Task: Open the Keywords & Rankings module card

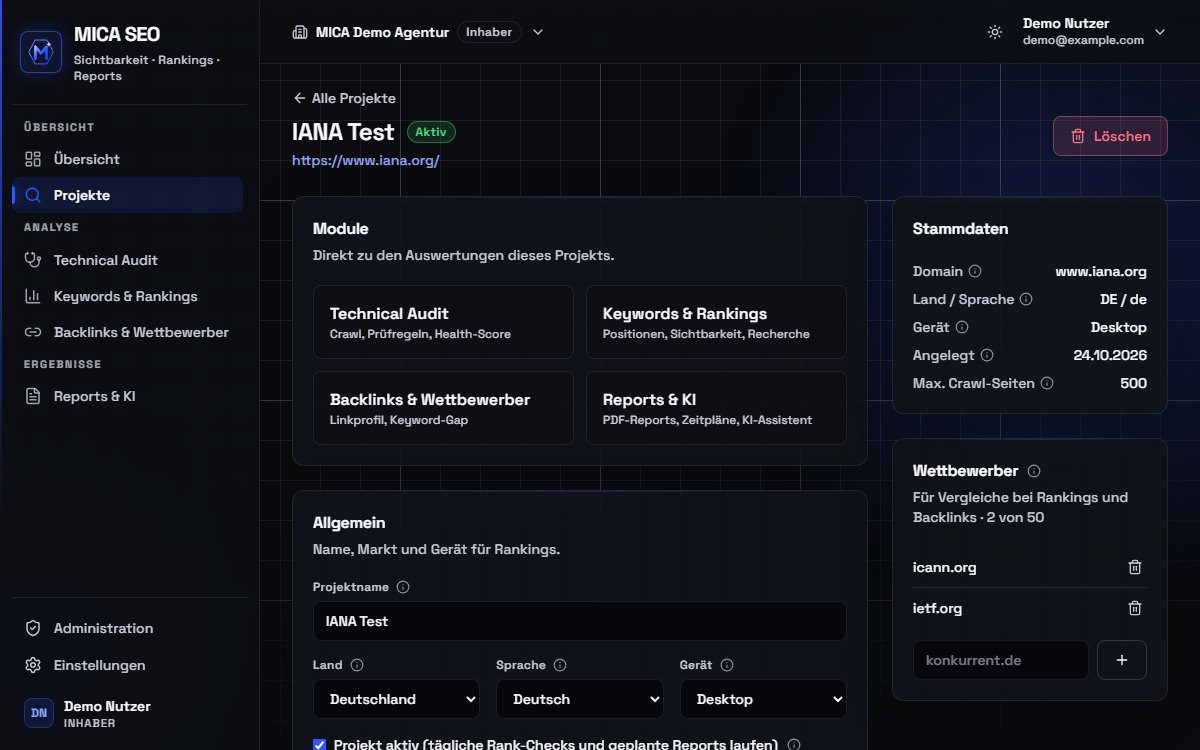Action: pyautogui.click(x=716, y=322)
